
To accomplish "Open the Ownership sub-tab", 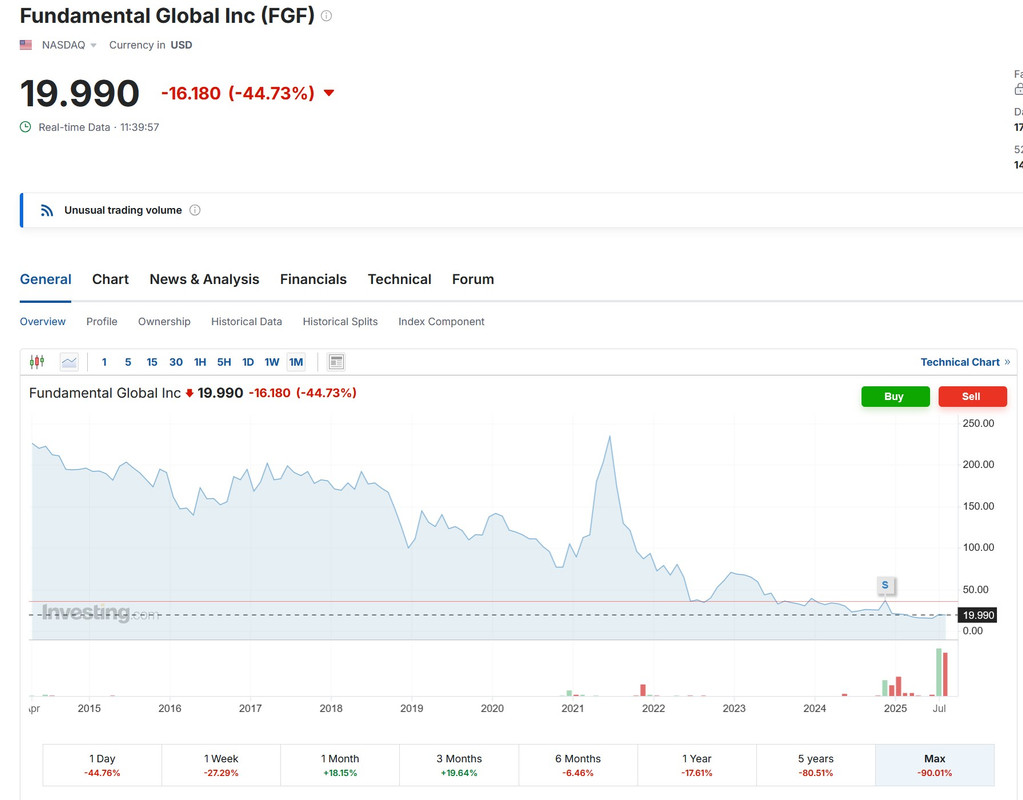I will 164,322.
